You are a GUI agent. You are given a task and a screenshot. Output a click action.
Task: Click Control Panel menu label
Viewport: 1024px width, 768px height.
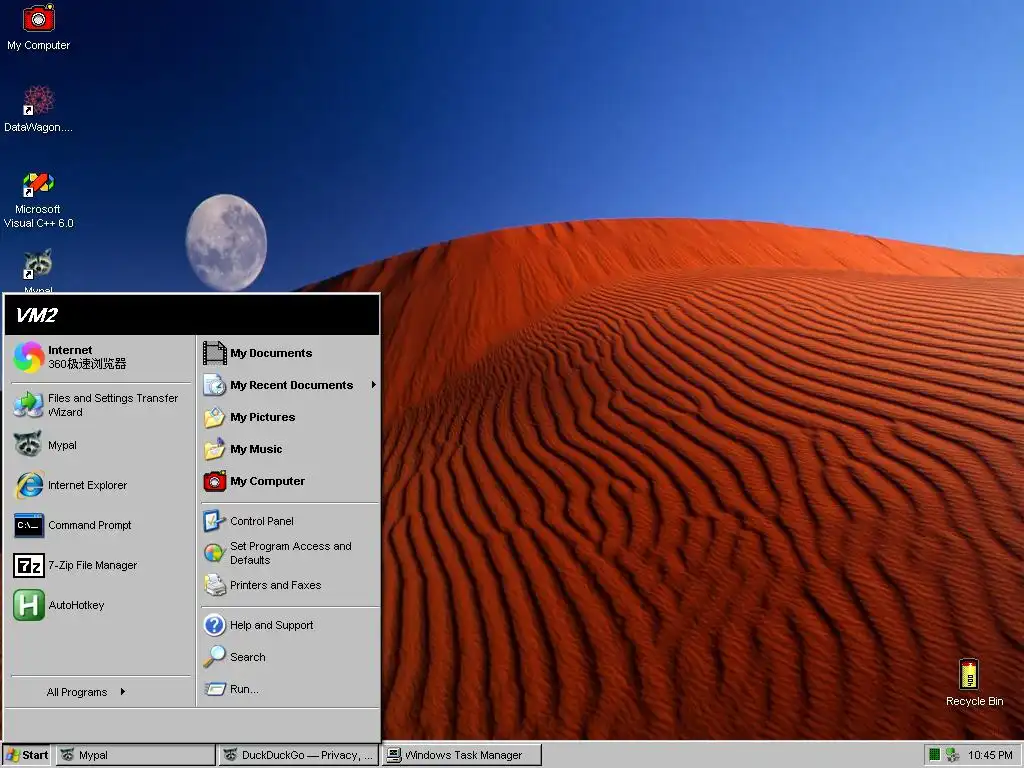(262, 521)
